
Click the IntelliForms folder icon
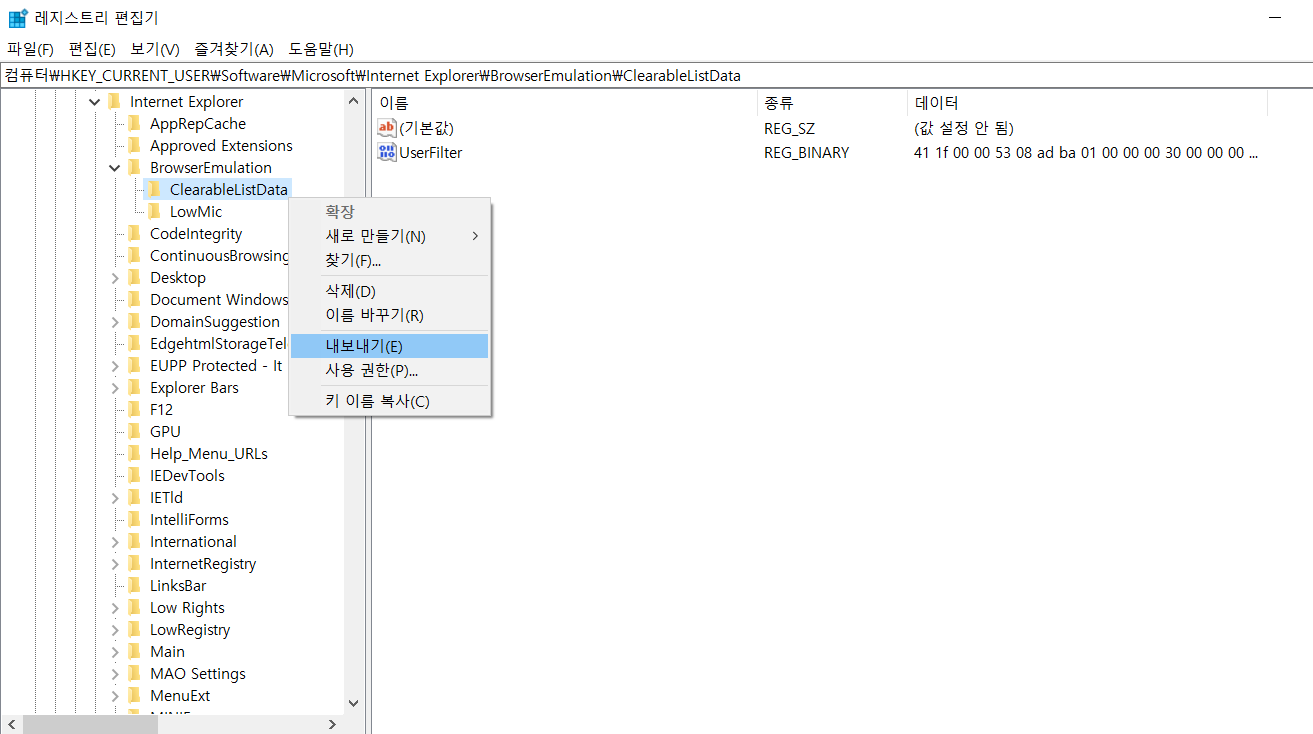134,519
